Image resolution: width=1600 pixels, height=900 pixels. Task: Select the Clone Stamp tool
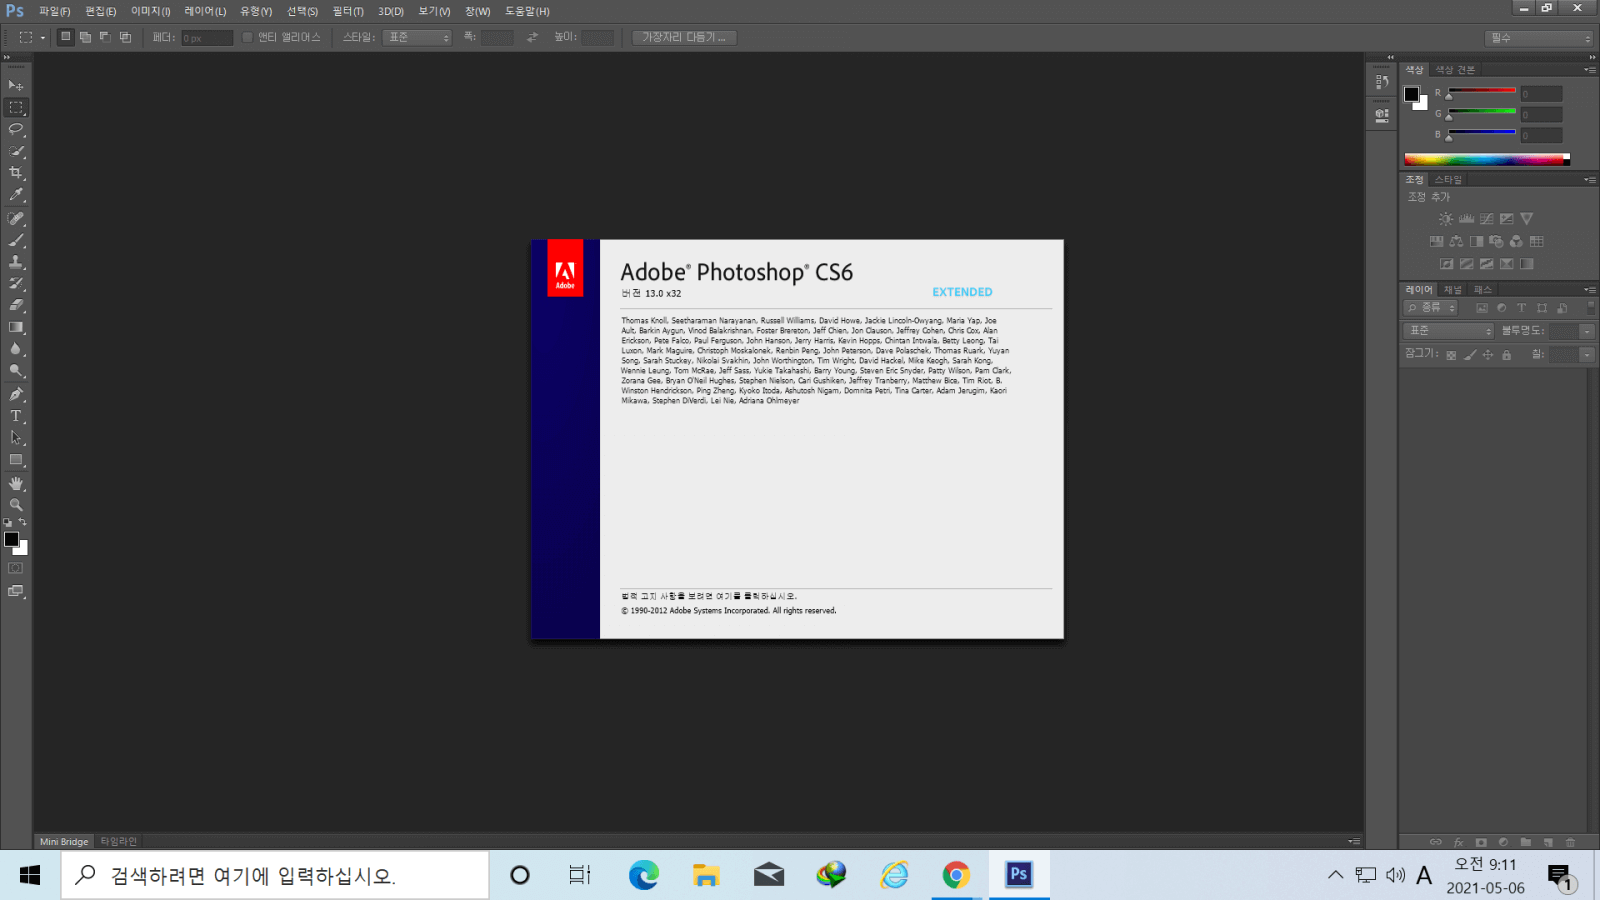click(x=16, y=262)
